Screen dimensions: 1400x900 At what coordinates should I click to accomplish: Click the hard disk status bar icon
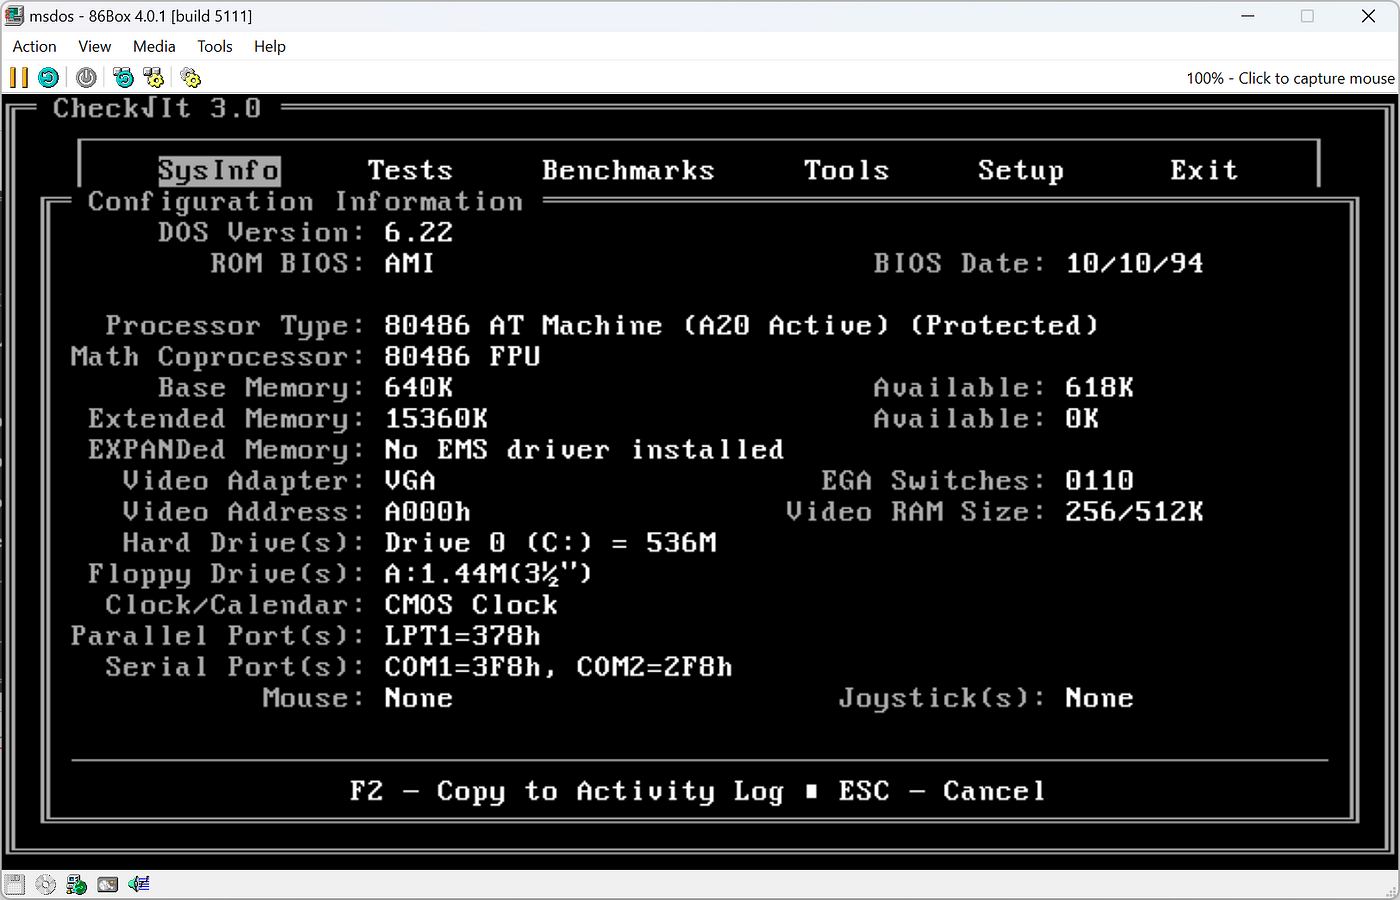click(x=107, y=884)
